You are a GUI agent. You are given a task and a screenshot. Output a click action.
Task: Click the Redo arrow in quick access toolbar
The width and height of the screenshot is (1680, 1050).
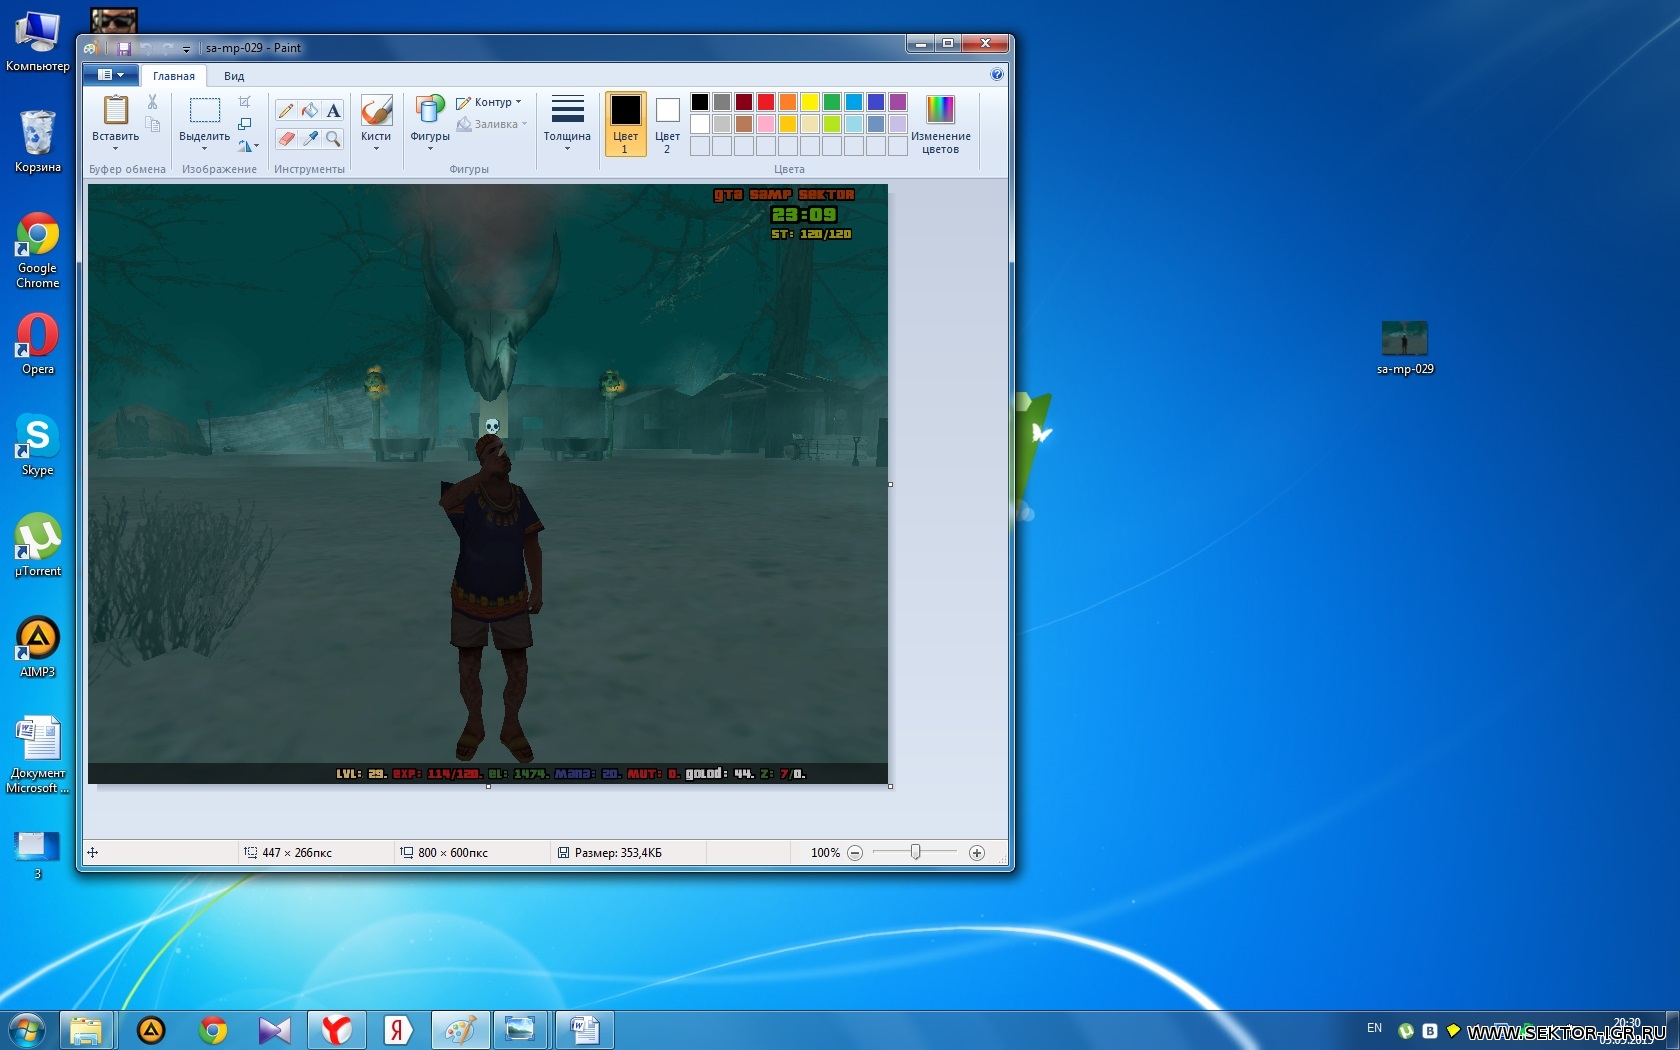point(167,48)
